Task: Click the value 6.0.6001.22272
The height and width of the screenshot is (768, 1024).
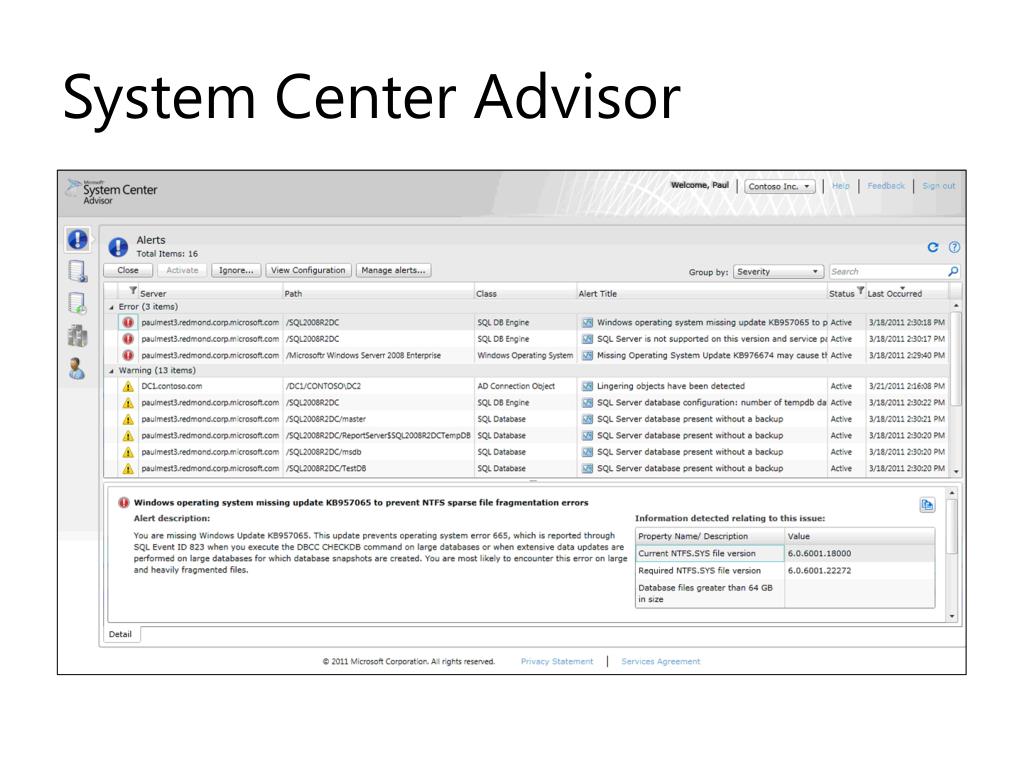Action: click(819, 570)
